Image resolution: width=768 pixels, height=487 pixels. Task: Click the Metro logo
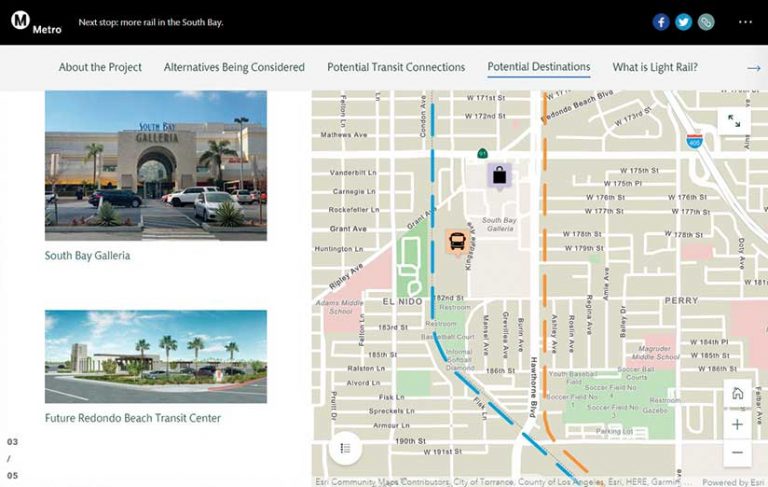pyautogui.click(x=36, y=23)
